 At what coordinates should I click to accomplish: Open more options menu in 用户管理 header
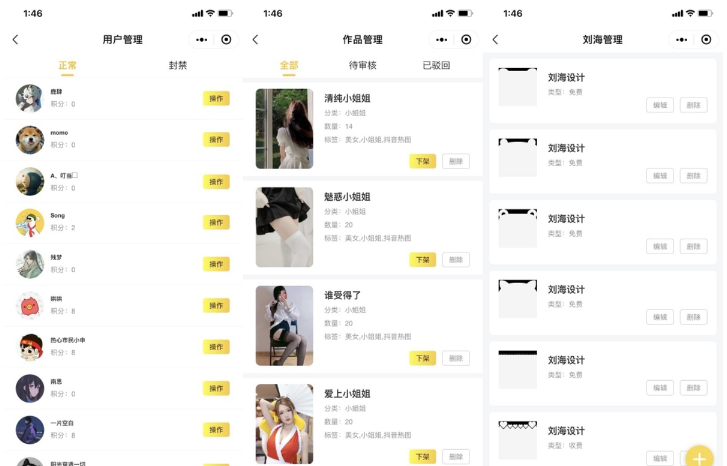pos(202,40)
